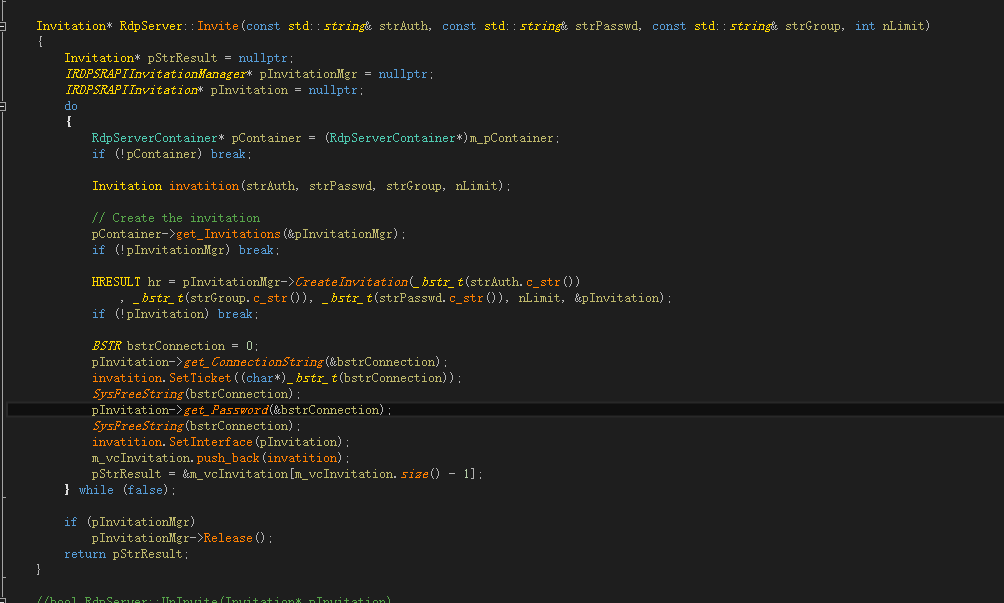Click the Release call on pInvitationMgr

tap(228, 537)
